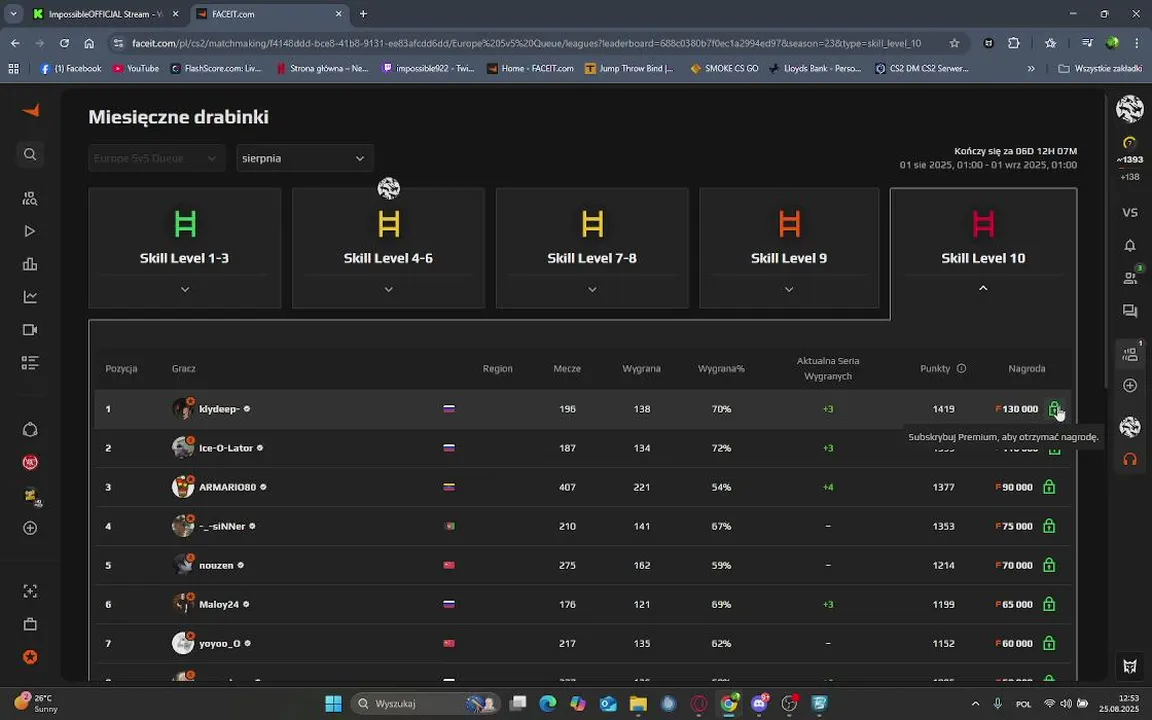
Task: Click the VS icon in right sidebar
Action: pos(1130,213)
